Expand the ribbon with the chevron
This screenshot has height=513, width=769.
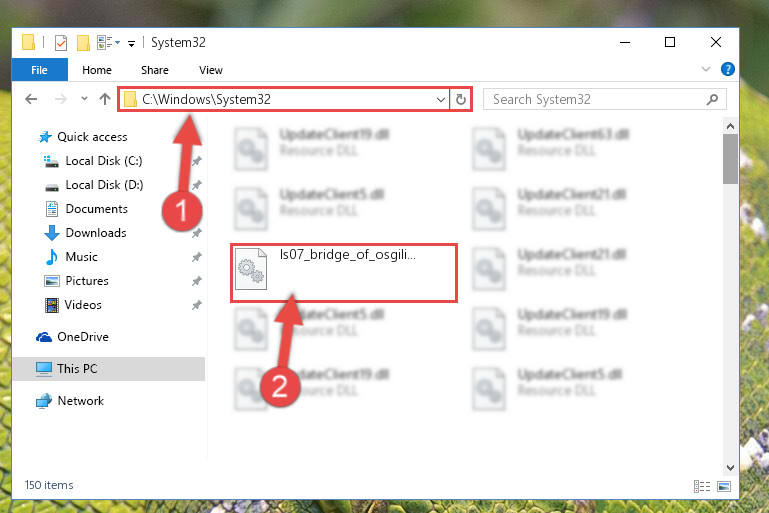706,69
